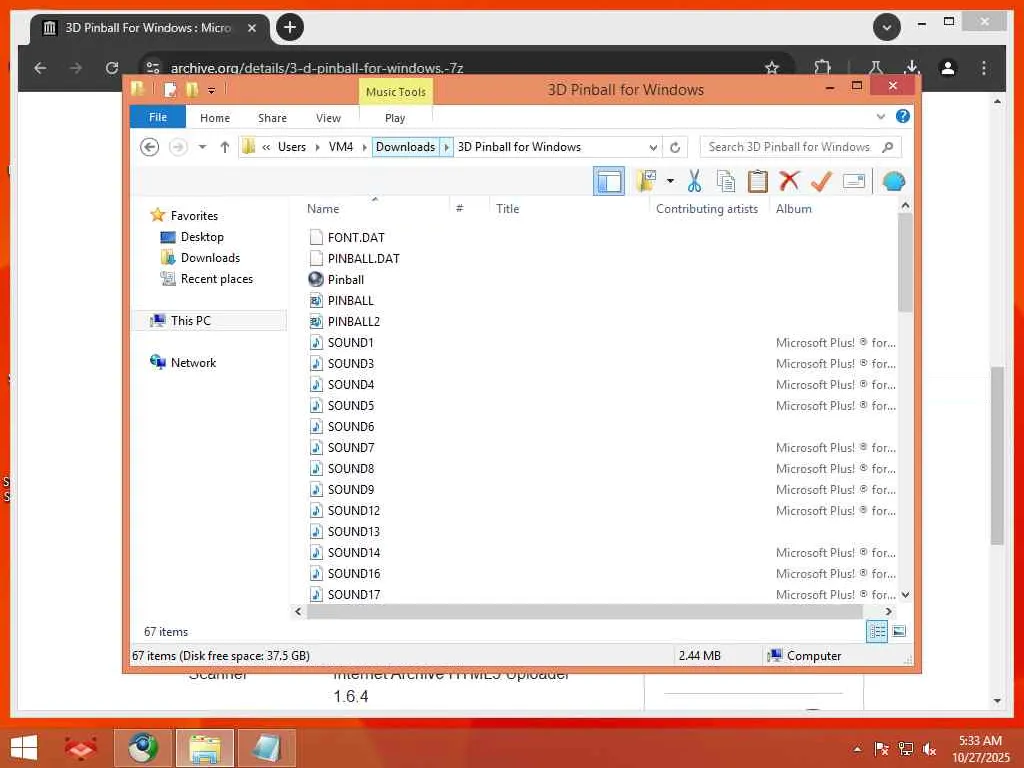Open the Play ribbon tab

pyautogui.click(x=395, y=118)
